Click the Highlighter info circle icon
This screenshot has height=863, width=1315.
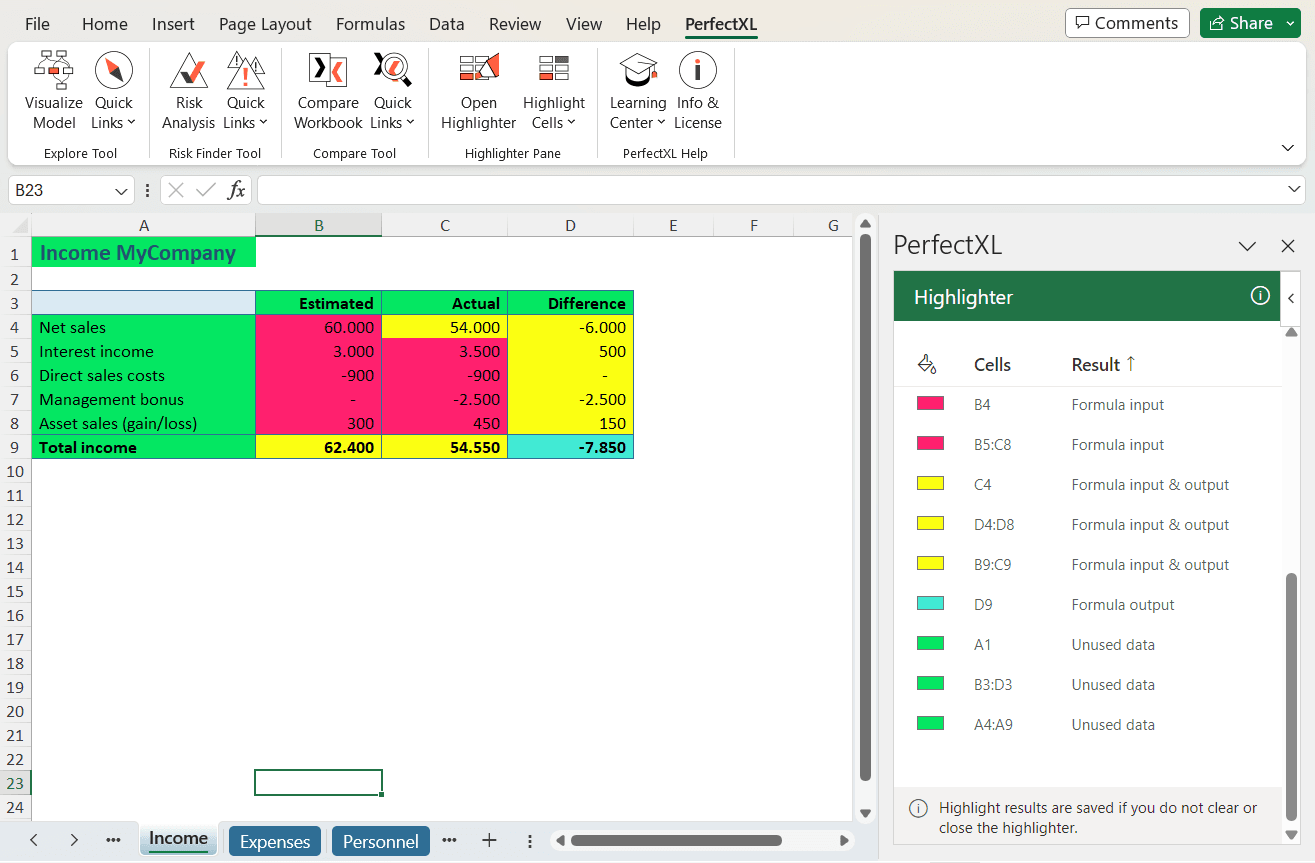pos(1260,296)
